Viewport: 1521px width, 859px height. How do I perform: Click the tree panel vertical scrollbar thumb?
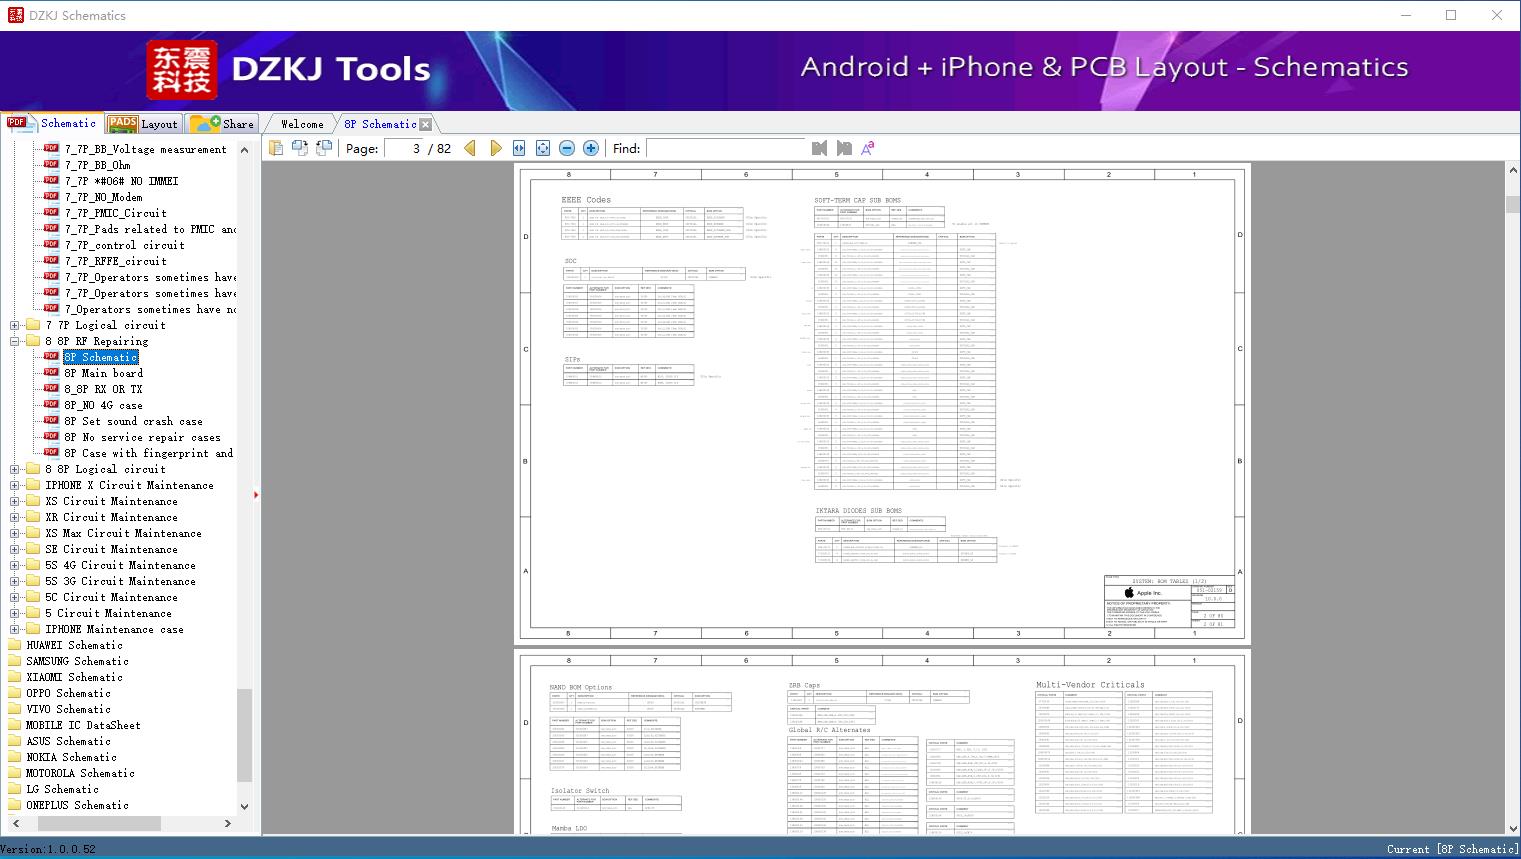(244, 735)
